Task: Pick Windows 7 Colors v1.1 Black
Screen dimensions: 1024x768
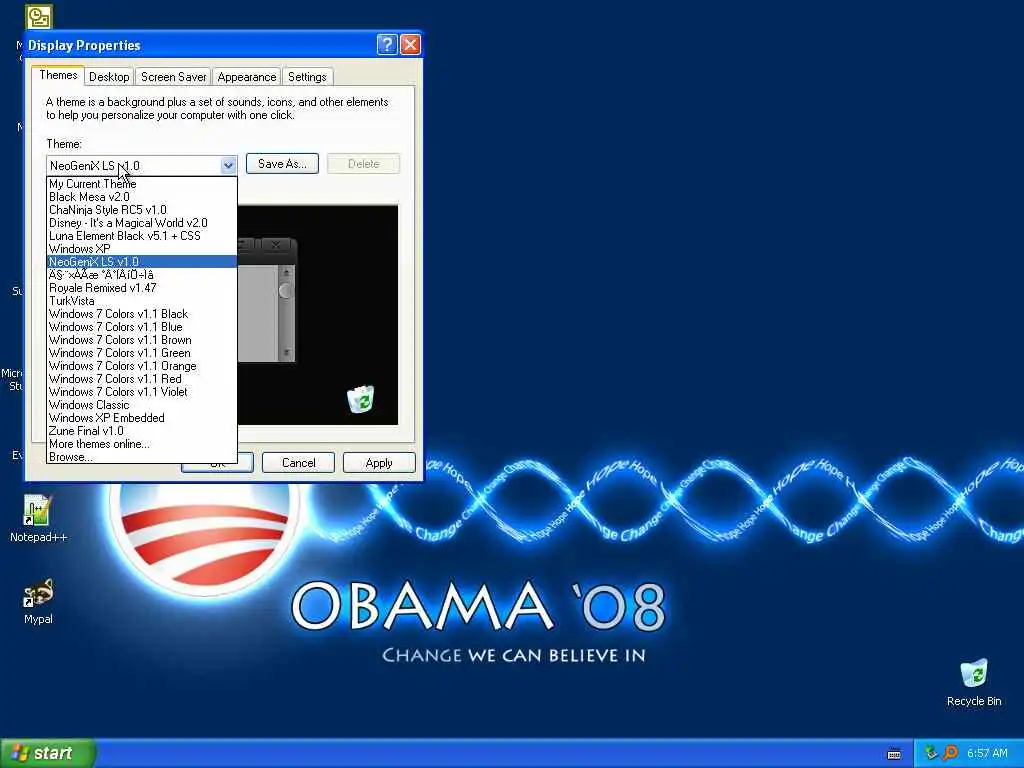Action: (x=142, y=314)
